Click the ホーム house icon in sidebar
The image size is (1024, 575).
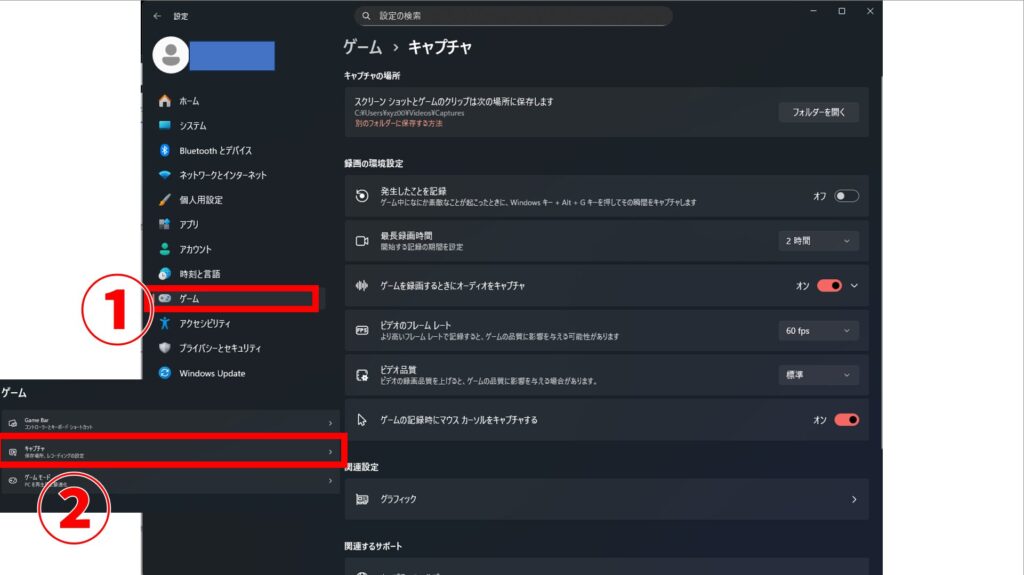coord(165,101)
